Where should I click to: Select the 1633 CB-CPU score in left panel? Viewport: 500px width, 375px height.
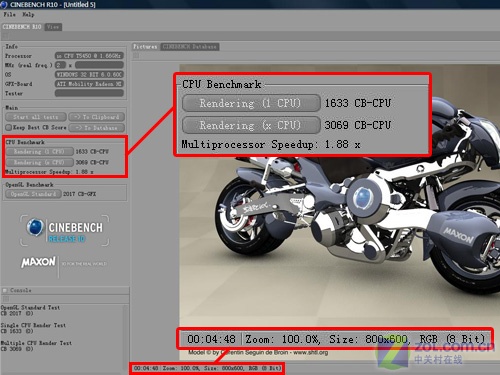92,152
